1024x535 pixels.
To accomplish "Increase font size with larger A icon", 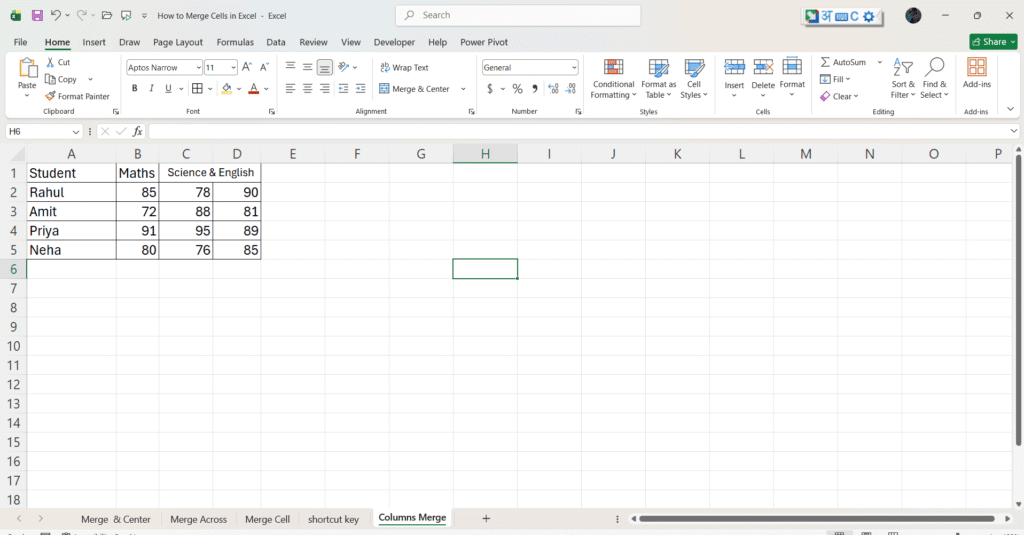I will pos(247,67).
